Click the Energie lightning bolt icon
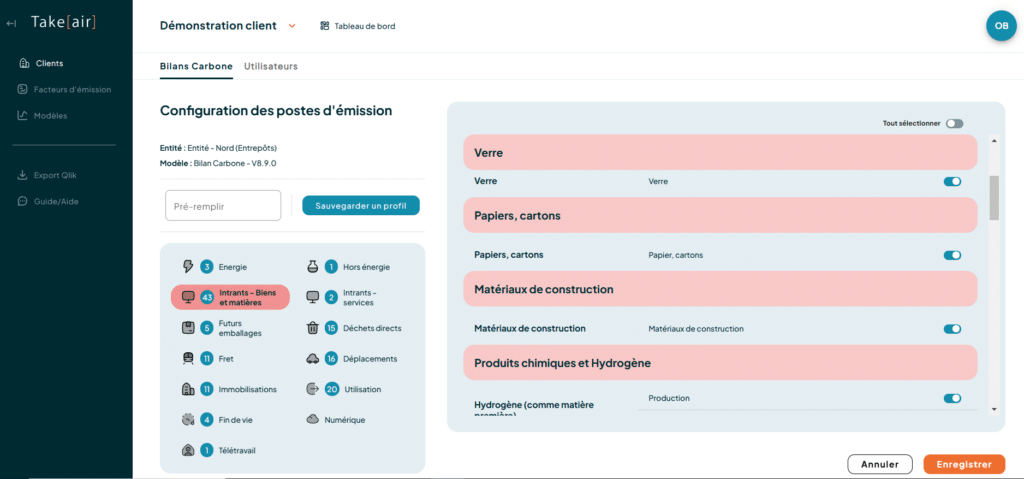The image size is (1024, 479). [188, 266]
